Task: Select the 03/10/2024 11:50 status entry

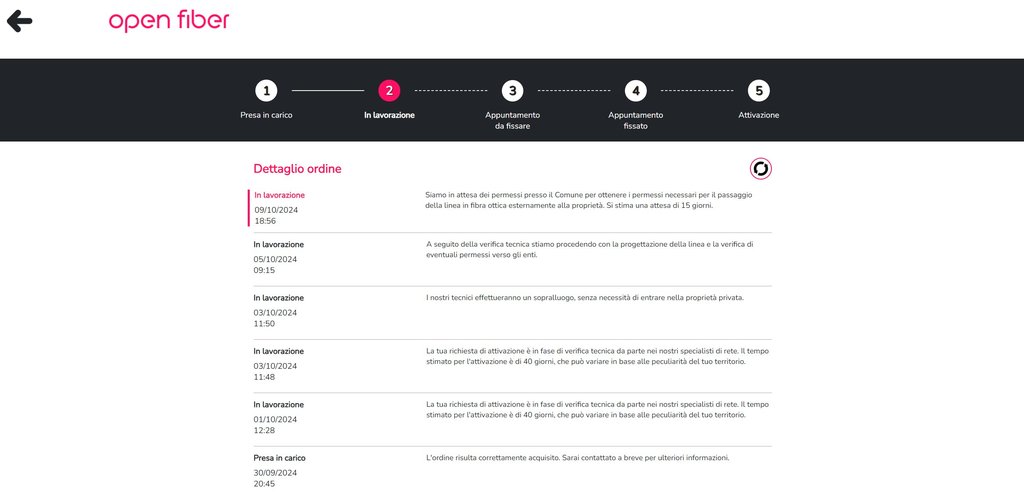Action: click(513, 311)
